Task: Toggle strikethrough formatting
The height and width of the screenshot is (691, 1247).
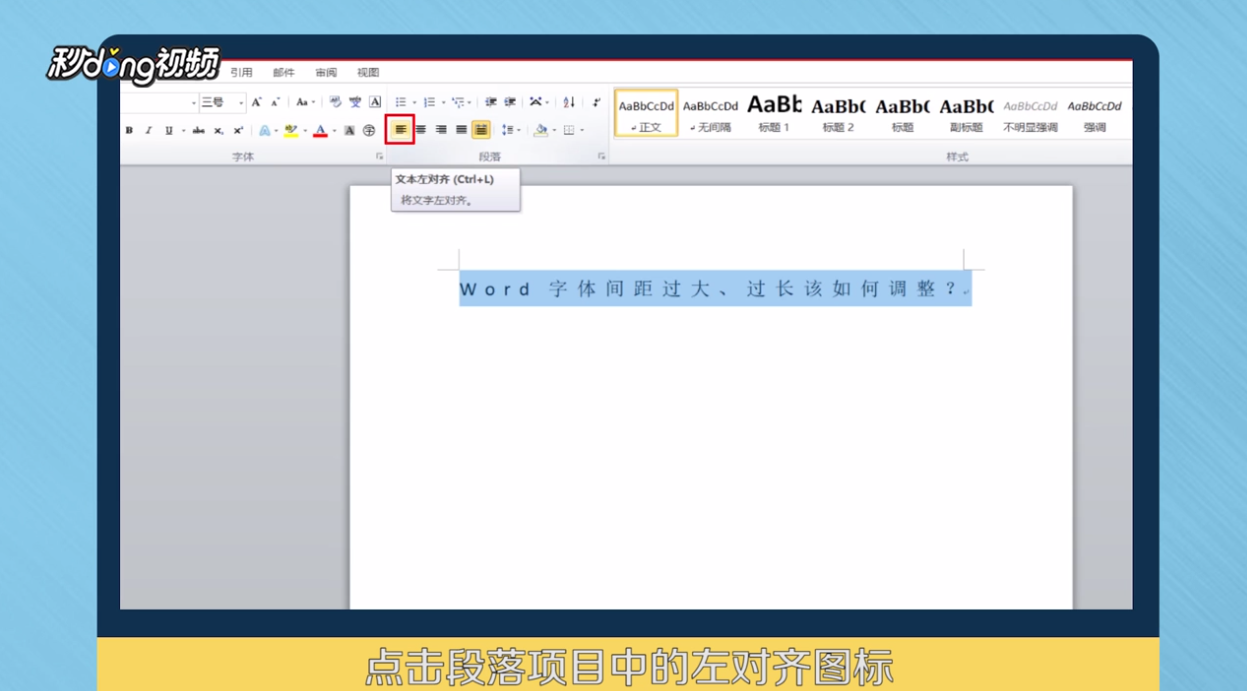Action: click(x=198, y=130)
